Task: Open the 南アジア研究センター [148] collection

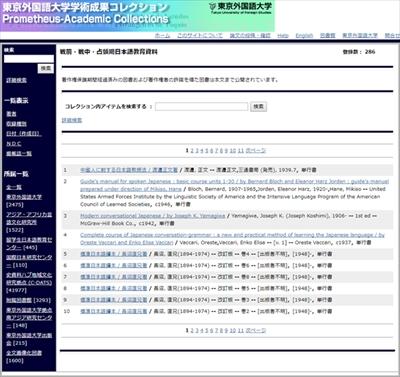Action: (x=29, y=318)
